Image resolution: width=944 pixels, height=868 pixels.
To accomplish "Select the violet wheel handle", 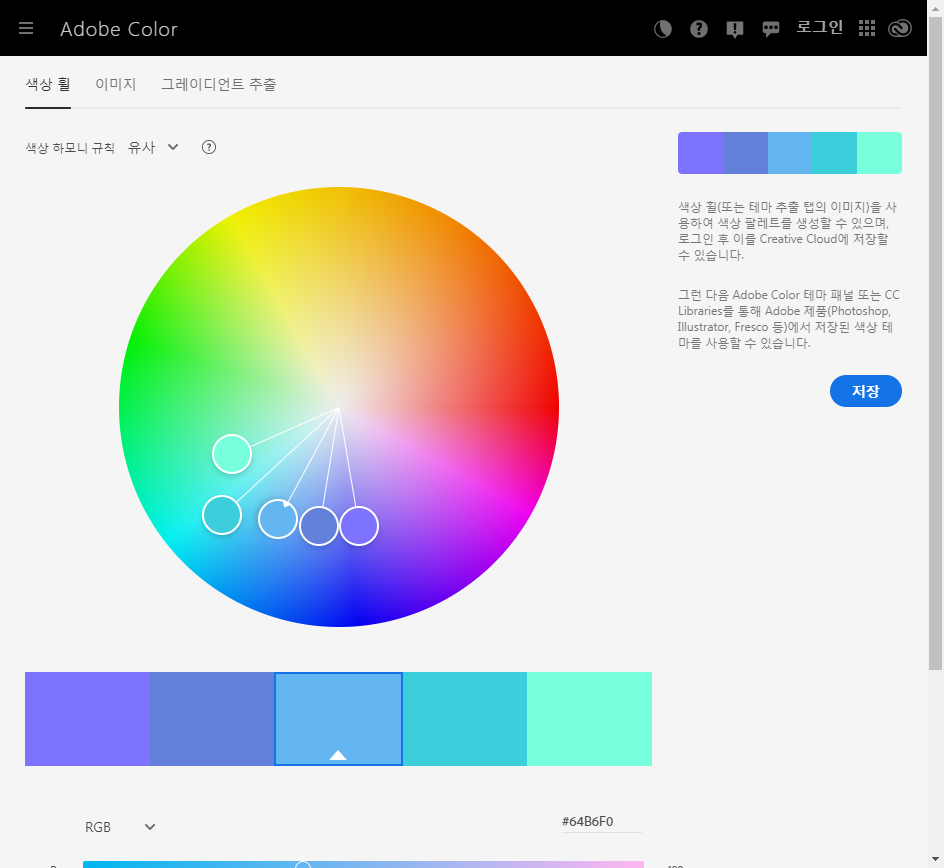I will tap(359, 526).
